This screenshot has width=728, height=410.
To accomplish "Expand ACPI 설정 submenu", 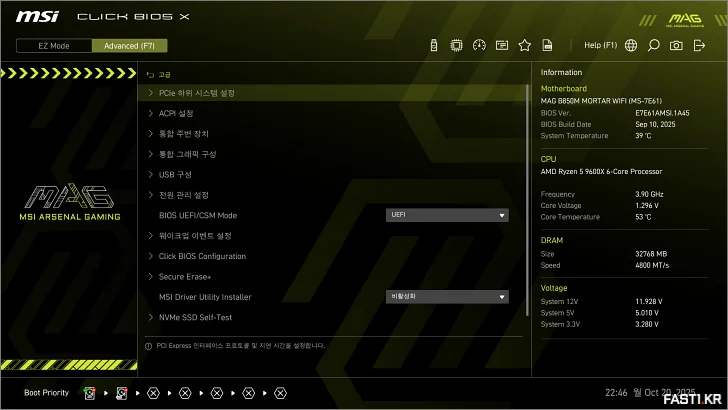I will point(332,113).
